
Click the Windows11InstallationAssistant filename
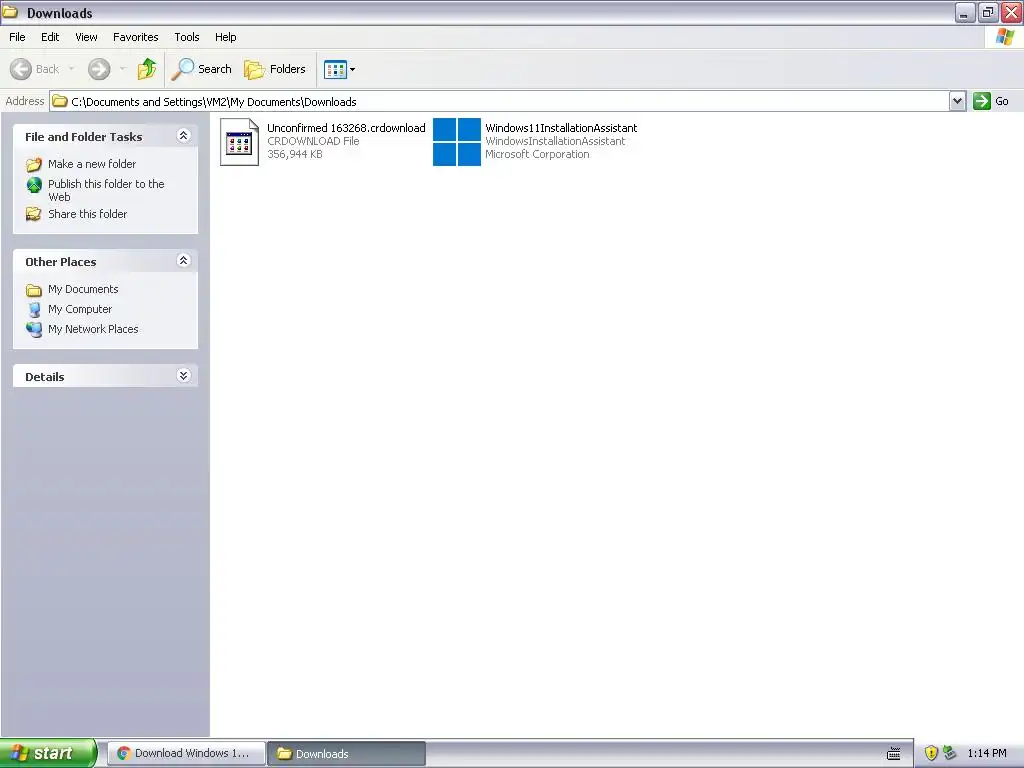(x=561, y=128)
